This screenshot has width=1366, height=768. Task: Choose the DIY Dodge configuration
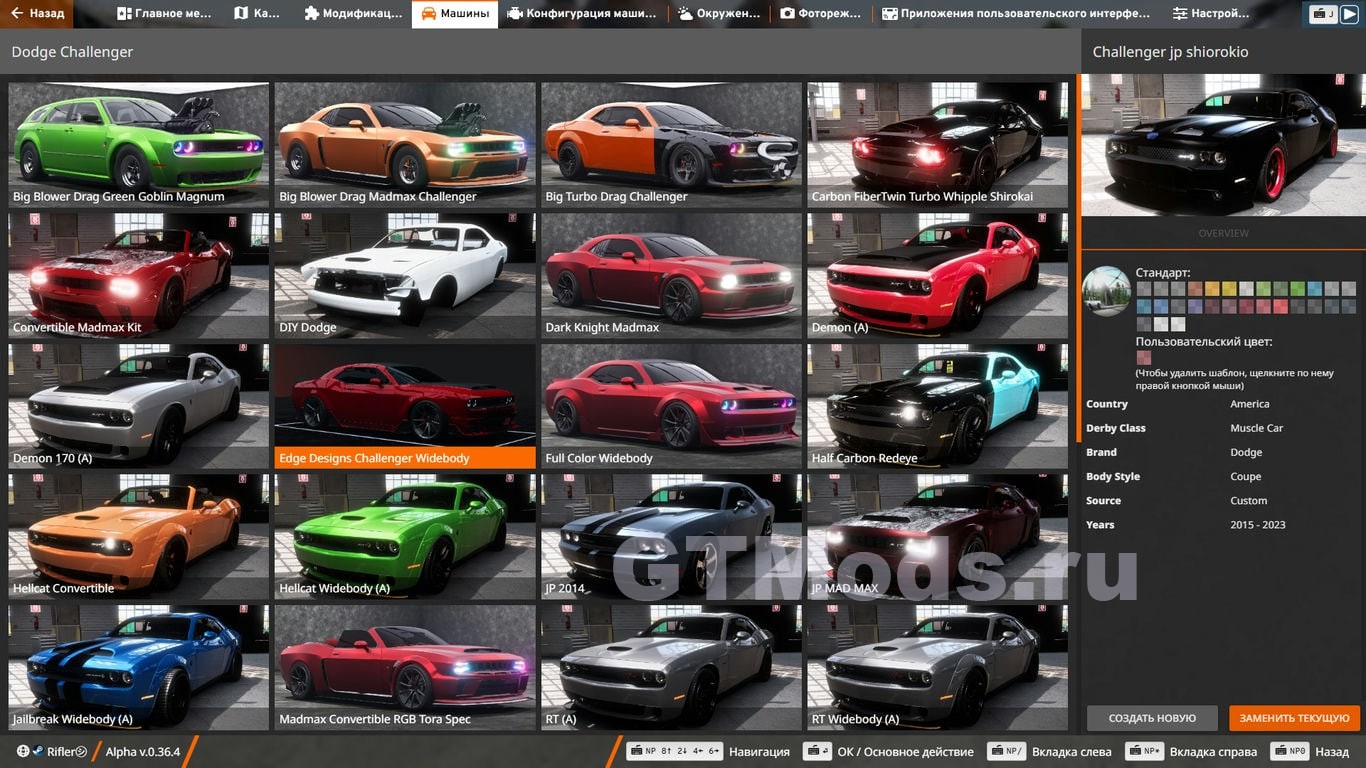(x=405, y=275)
